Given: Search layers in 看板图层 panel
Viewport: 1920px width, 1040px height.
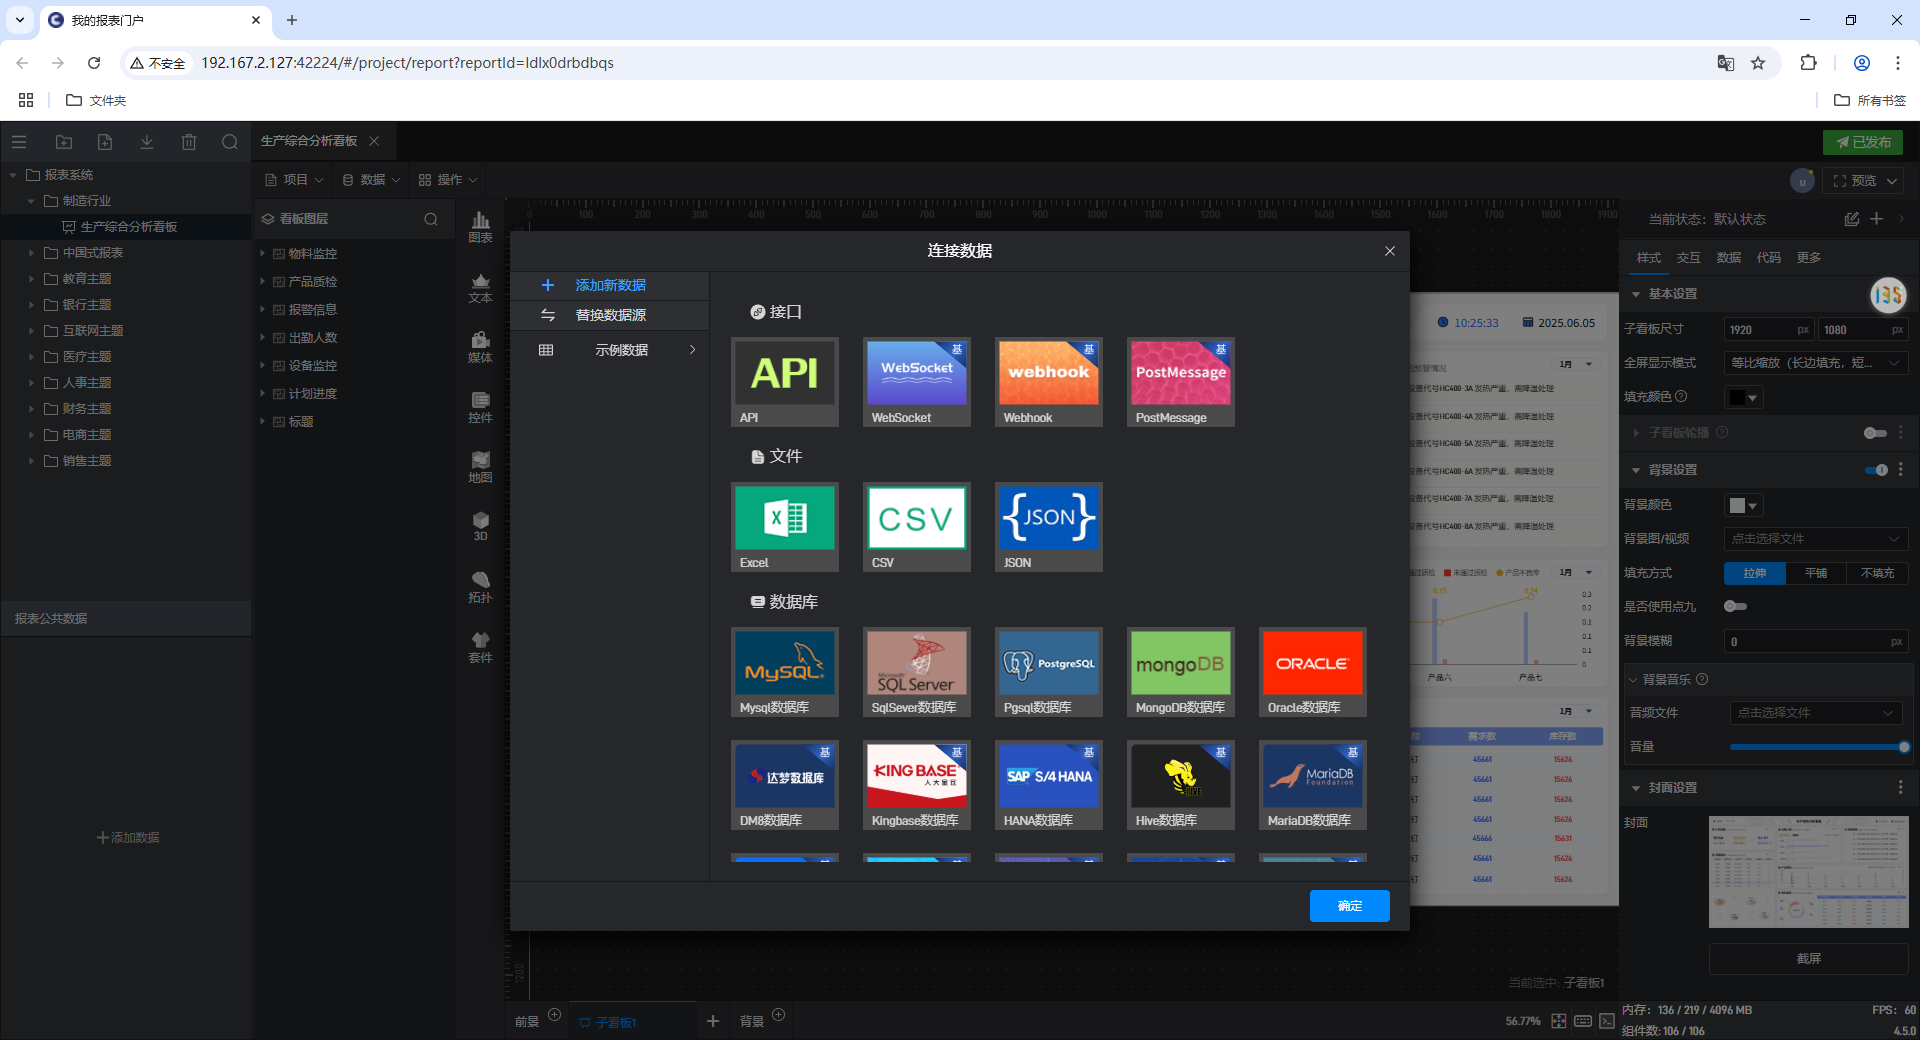Looking at the screenshot, I should point(431,219).
